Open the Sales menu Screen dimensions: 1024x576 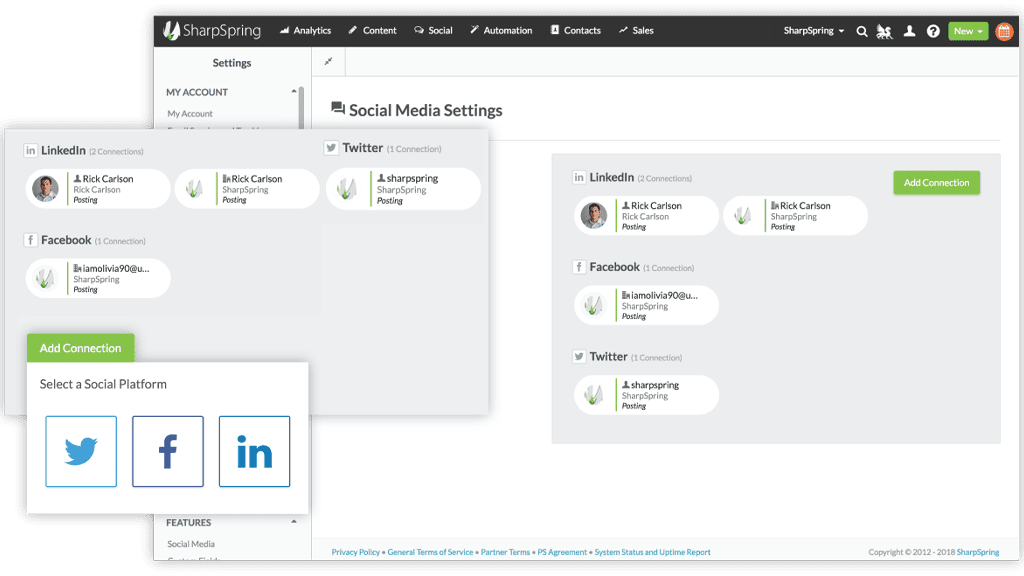636,31
